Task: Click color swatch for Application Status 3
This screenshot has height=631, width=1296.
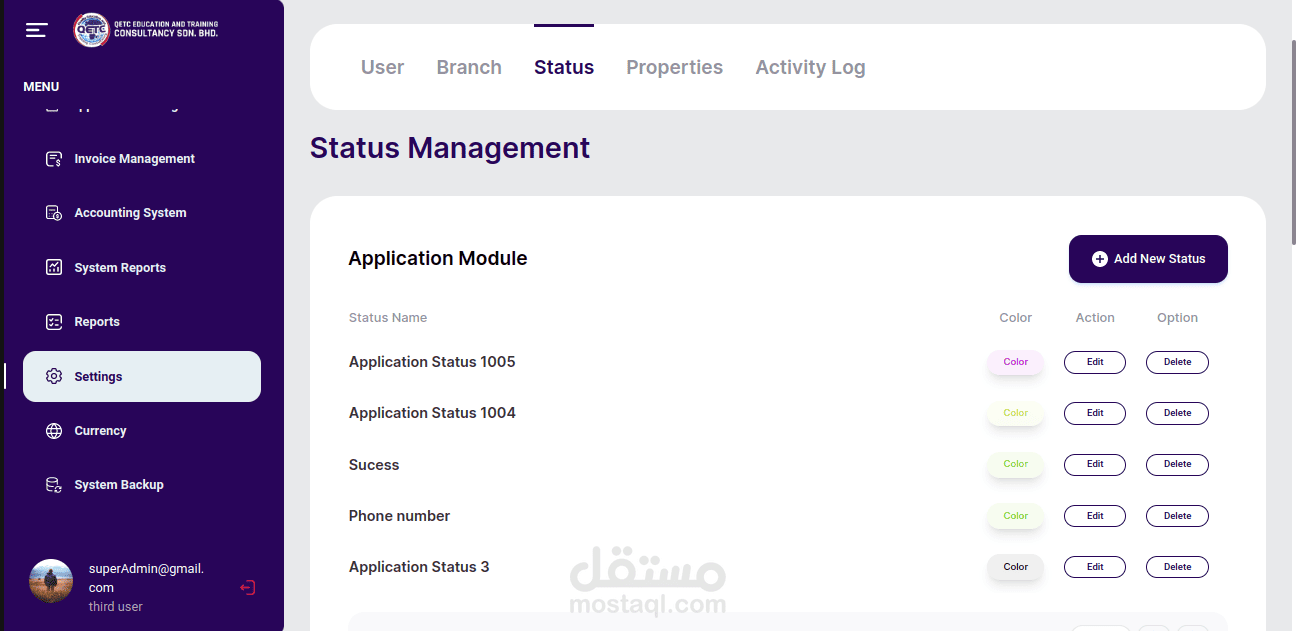Action: pos(1015,567)
